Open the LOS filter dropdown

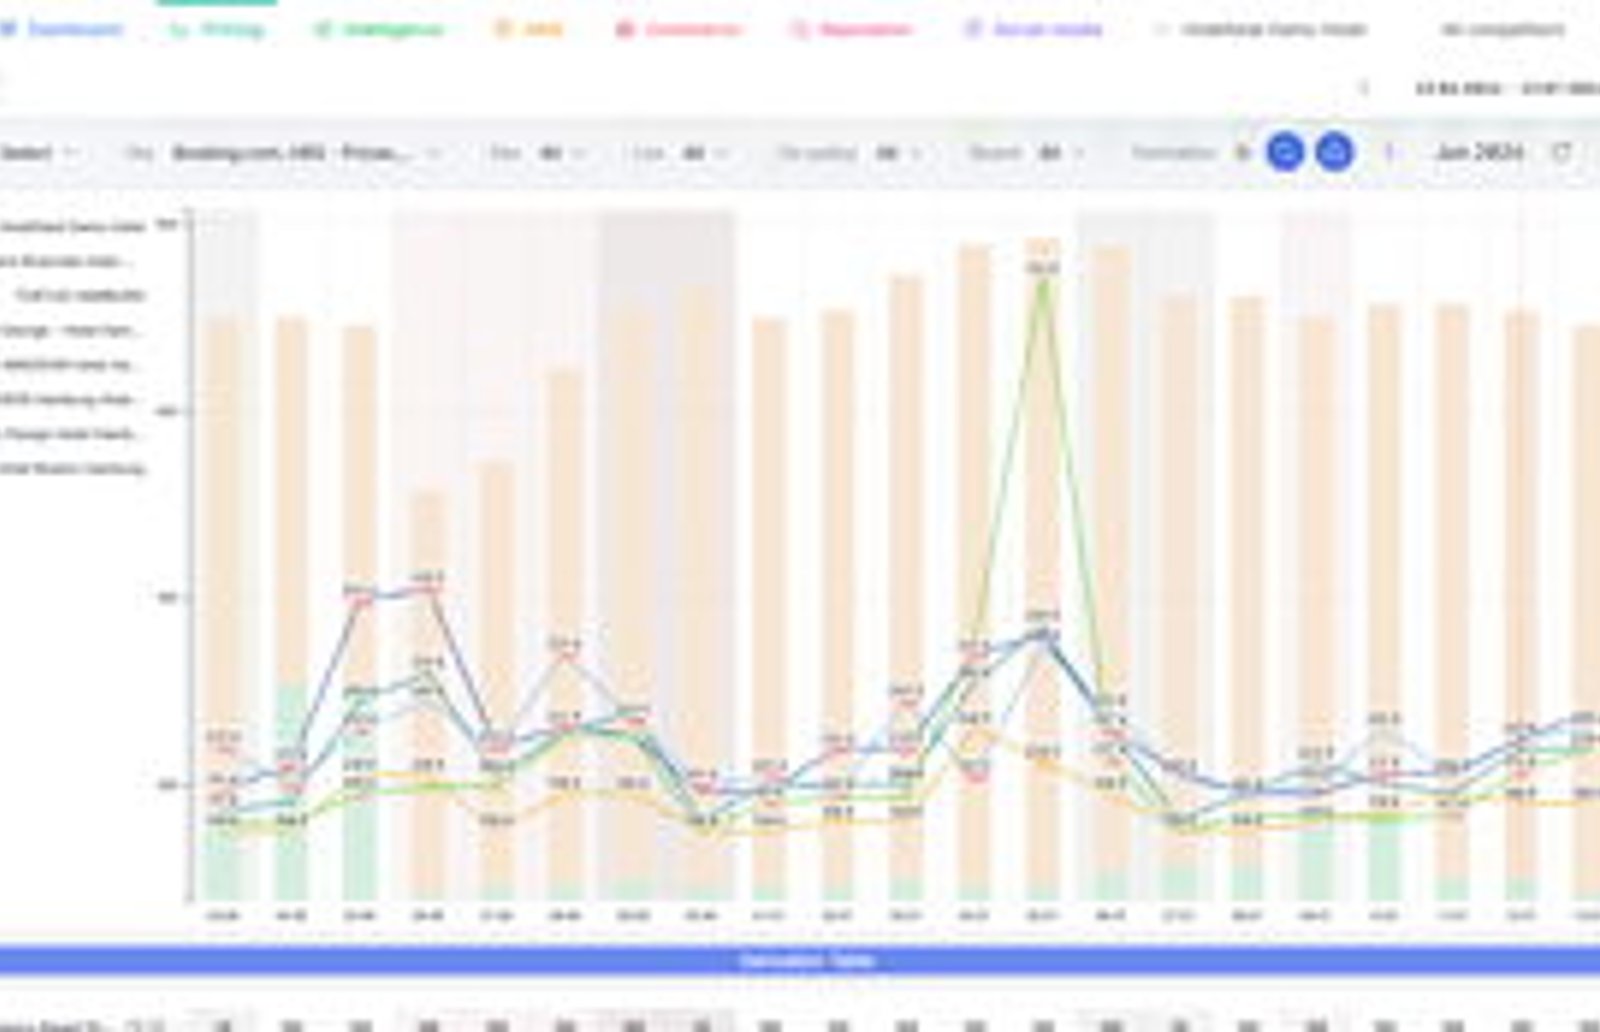pyautogui.click(x=680, y=153)
